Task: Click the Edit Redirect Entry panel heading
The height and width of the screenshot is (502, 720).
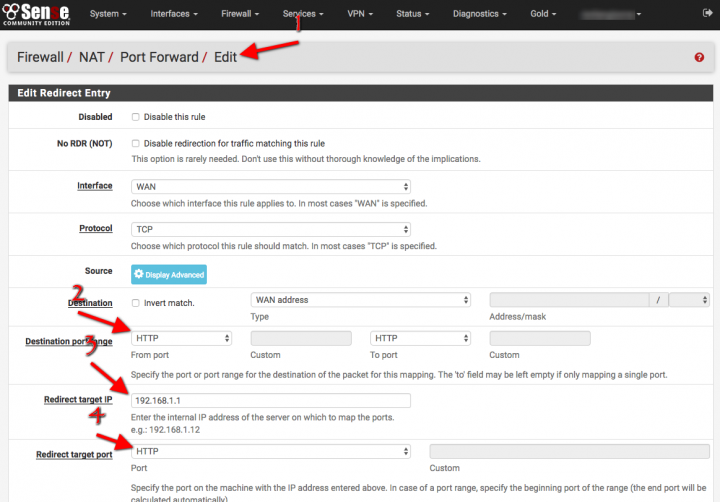Action: click(x=64, y=93)
